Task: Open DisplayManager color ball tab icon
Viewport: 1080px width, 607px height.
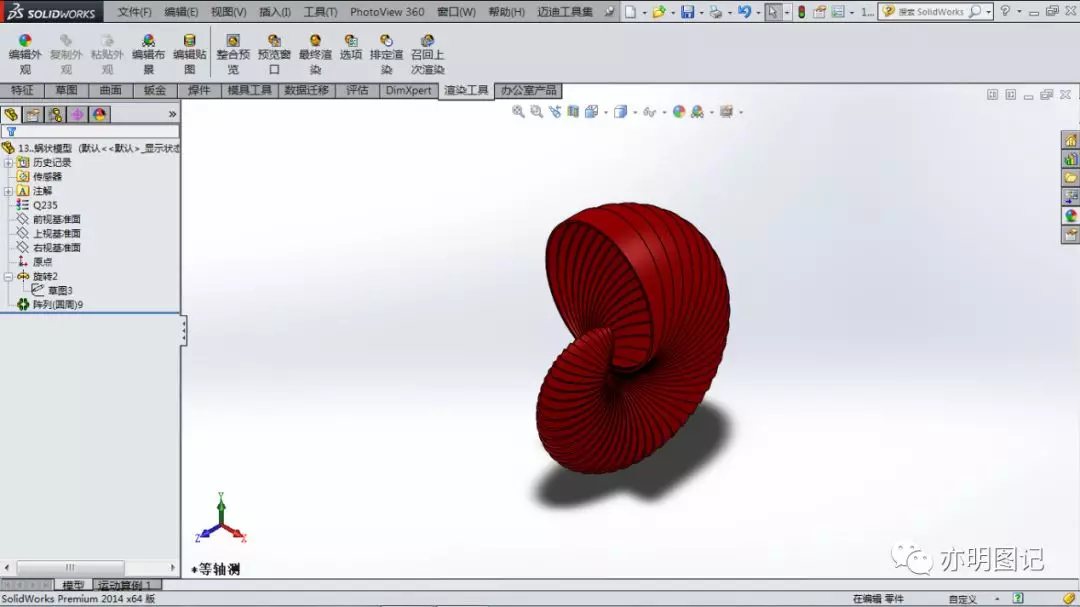Action: pyautogui.click(x=99, y=114)
